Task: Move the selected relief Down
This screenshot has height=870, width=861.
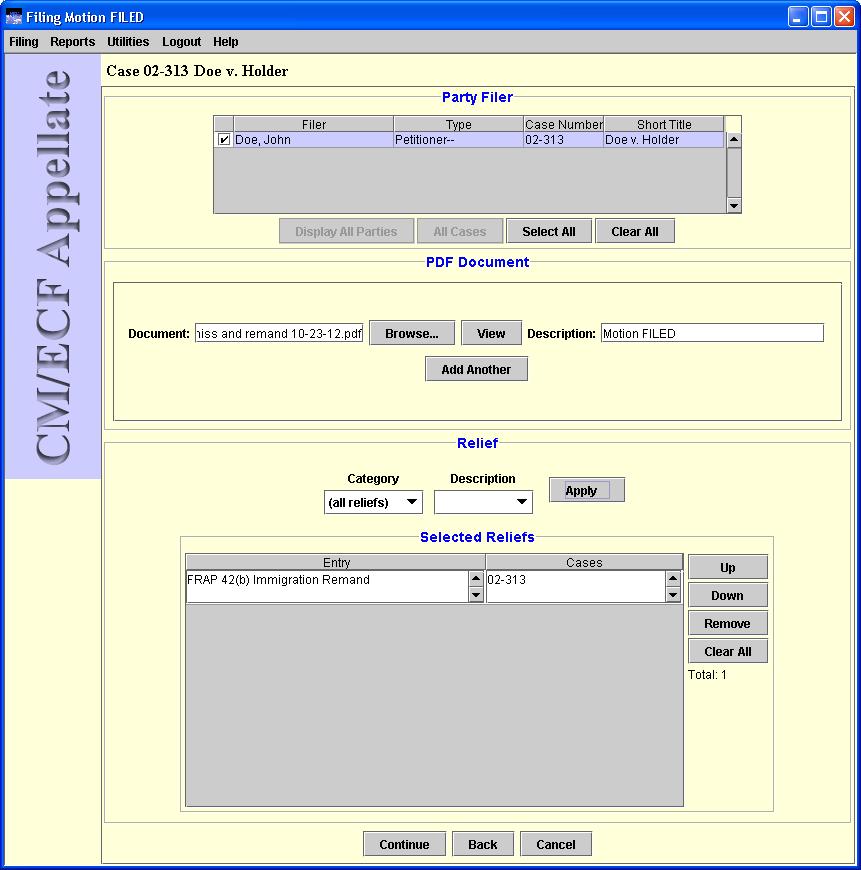Action: 728,595
